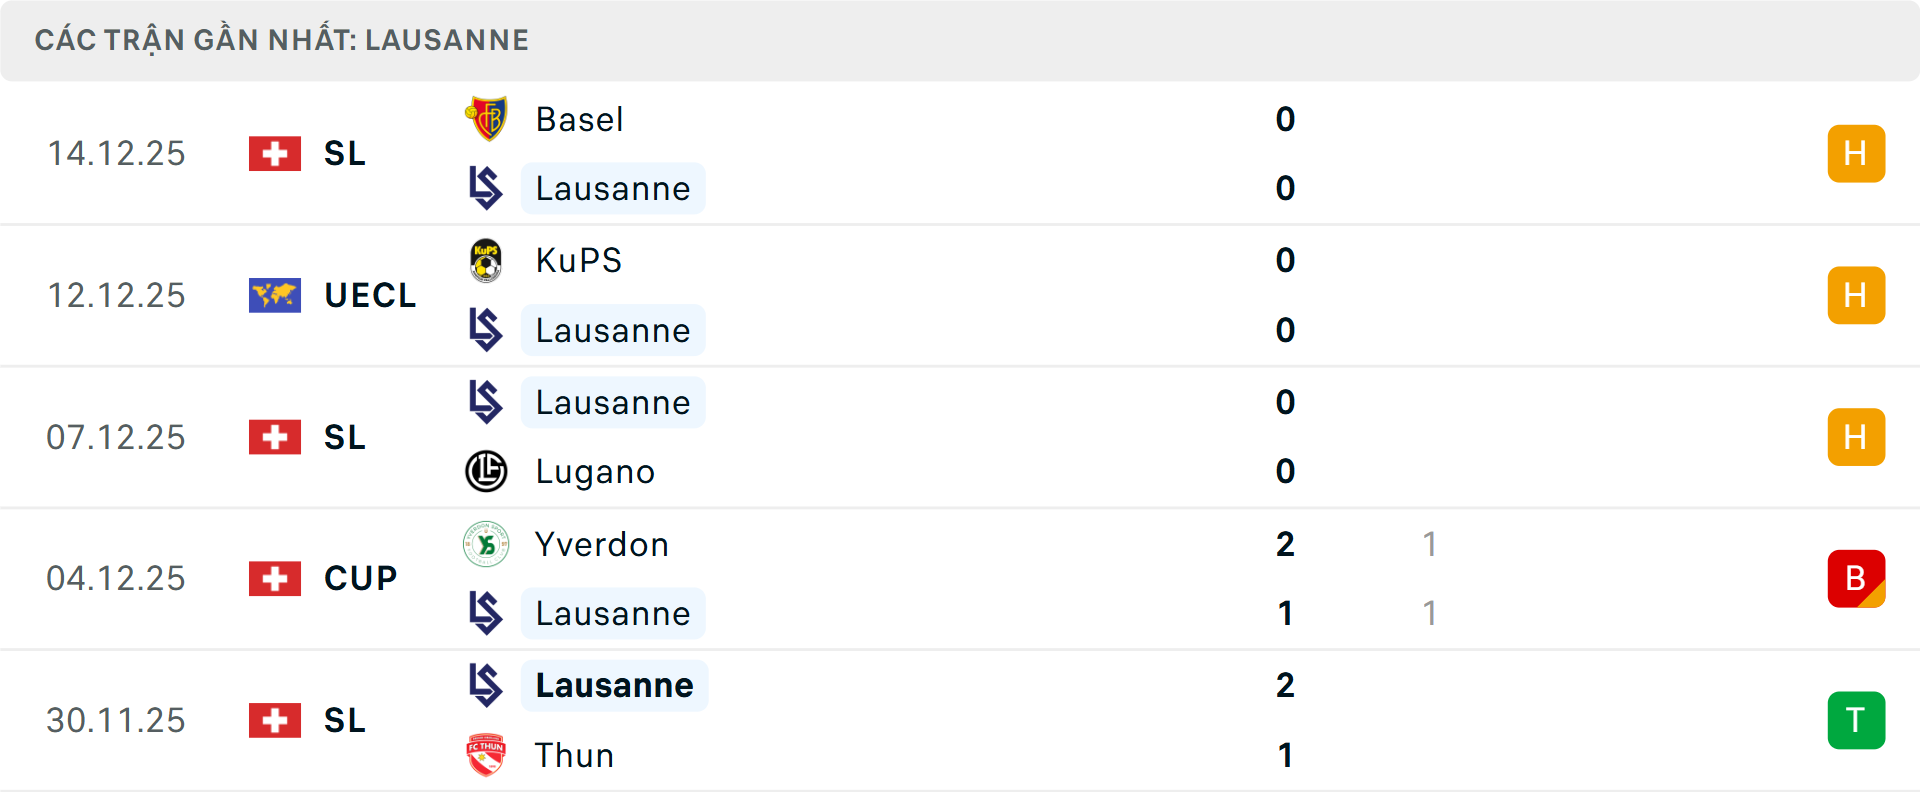Select bold Lausanne name in Thun match
1920x792 pixels.
pyautogui.click(x=614, y=685)
